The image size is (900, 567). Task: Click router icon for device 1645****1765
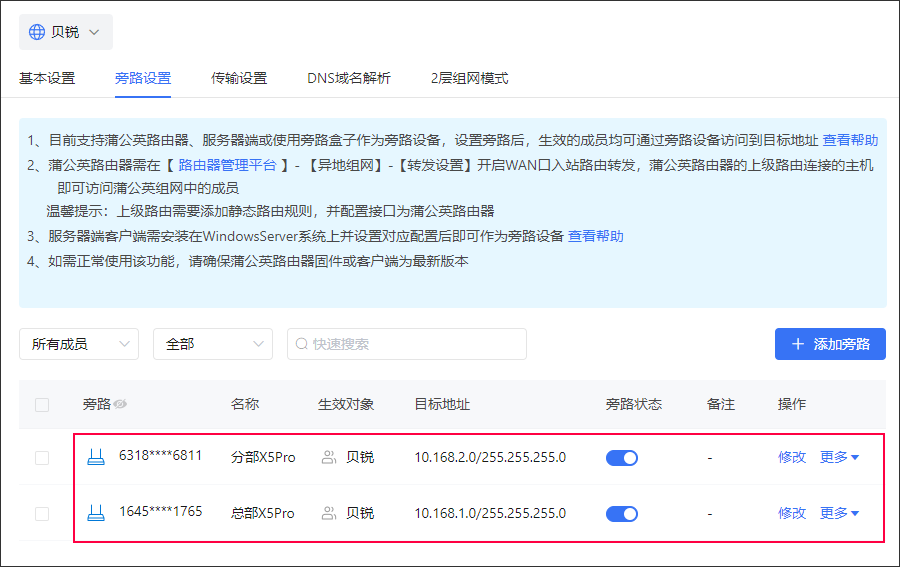(x=96, y=513)
